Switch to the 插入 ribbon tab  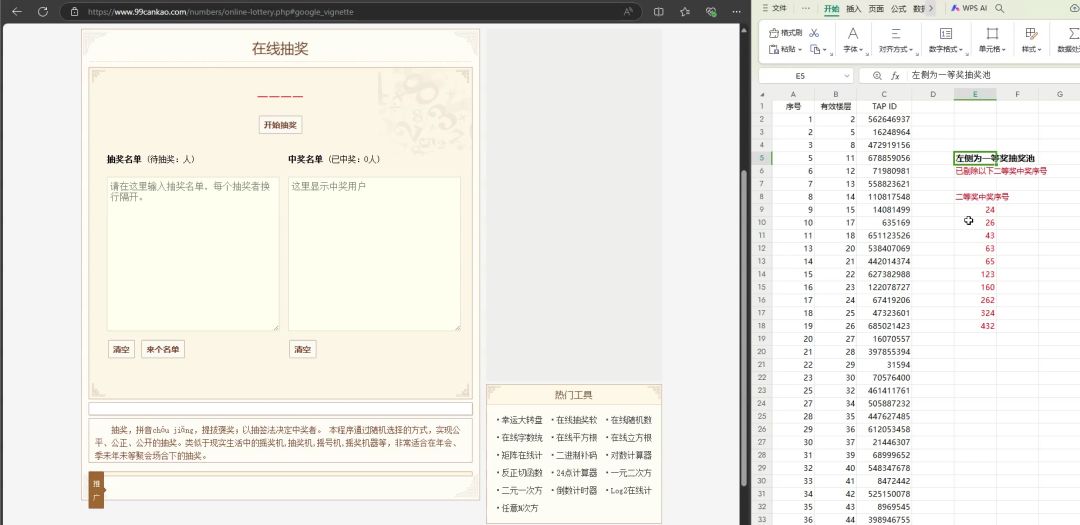[x=853, y=8]
